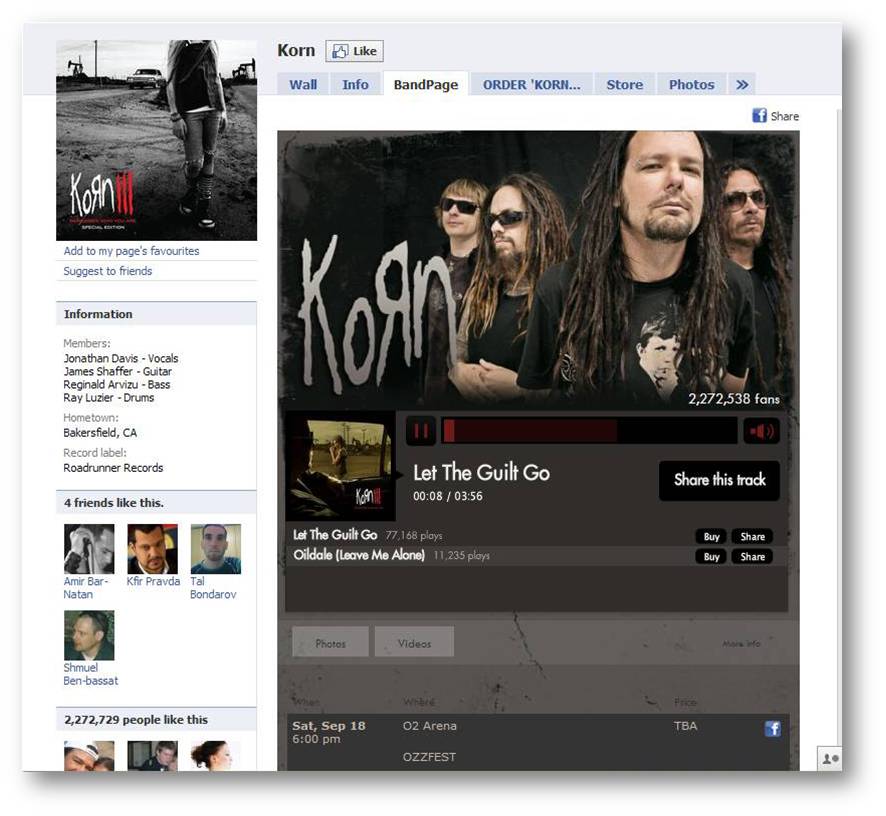Click the More info link
This screenshot has height=816, width=886.
(741, 644)
